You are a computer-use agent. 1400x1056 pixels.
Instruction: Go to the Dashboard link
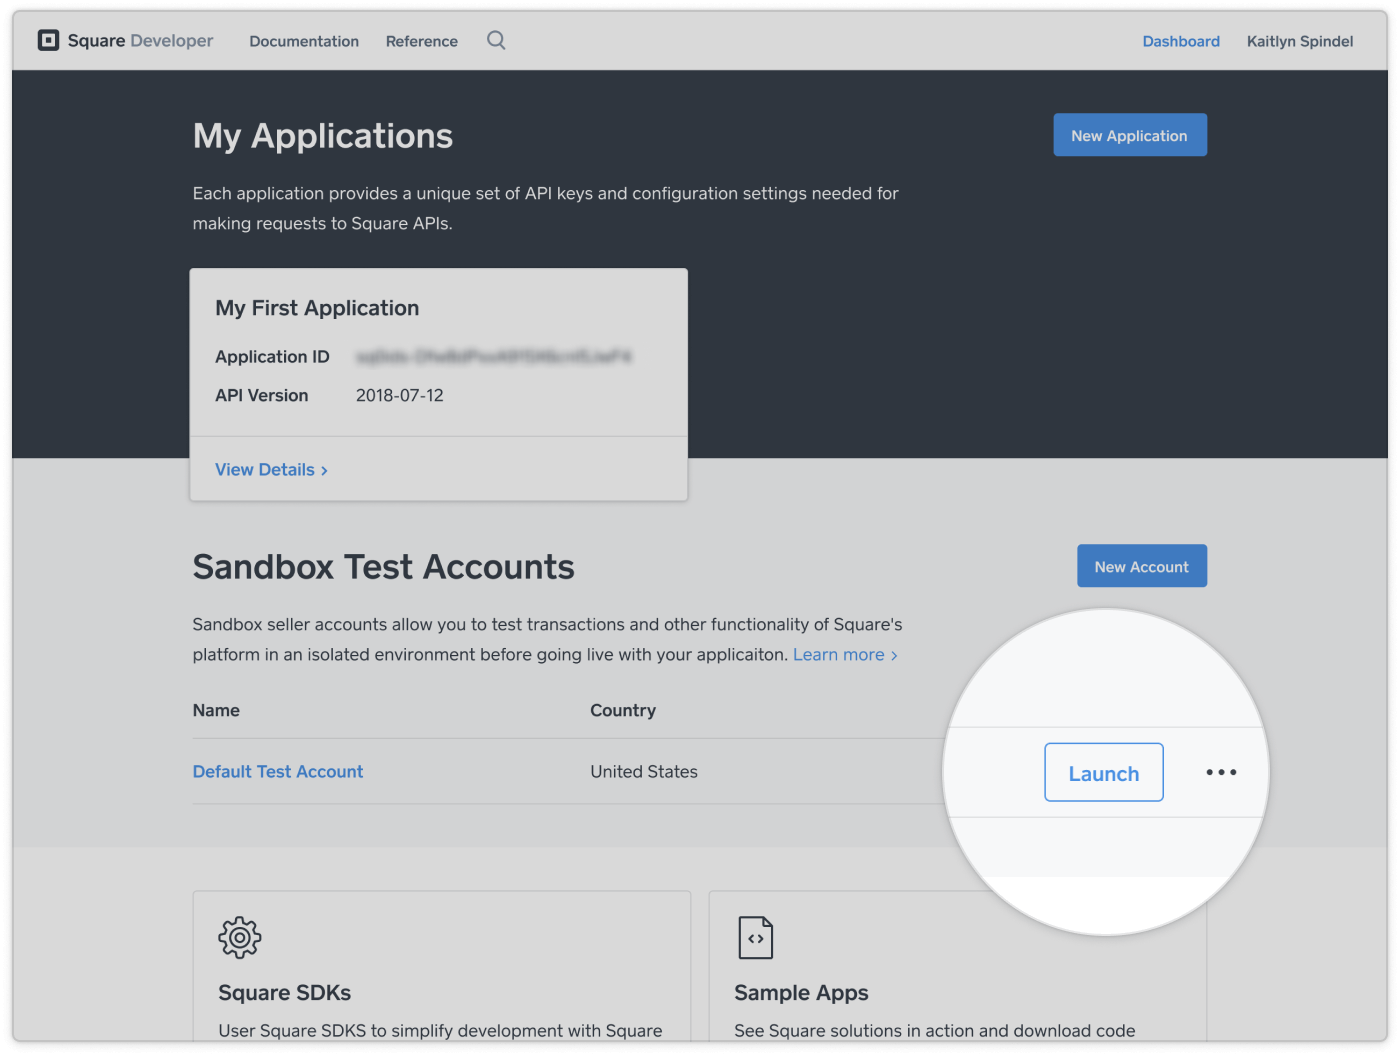[1181, 41]
